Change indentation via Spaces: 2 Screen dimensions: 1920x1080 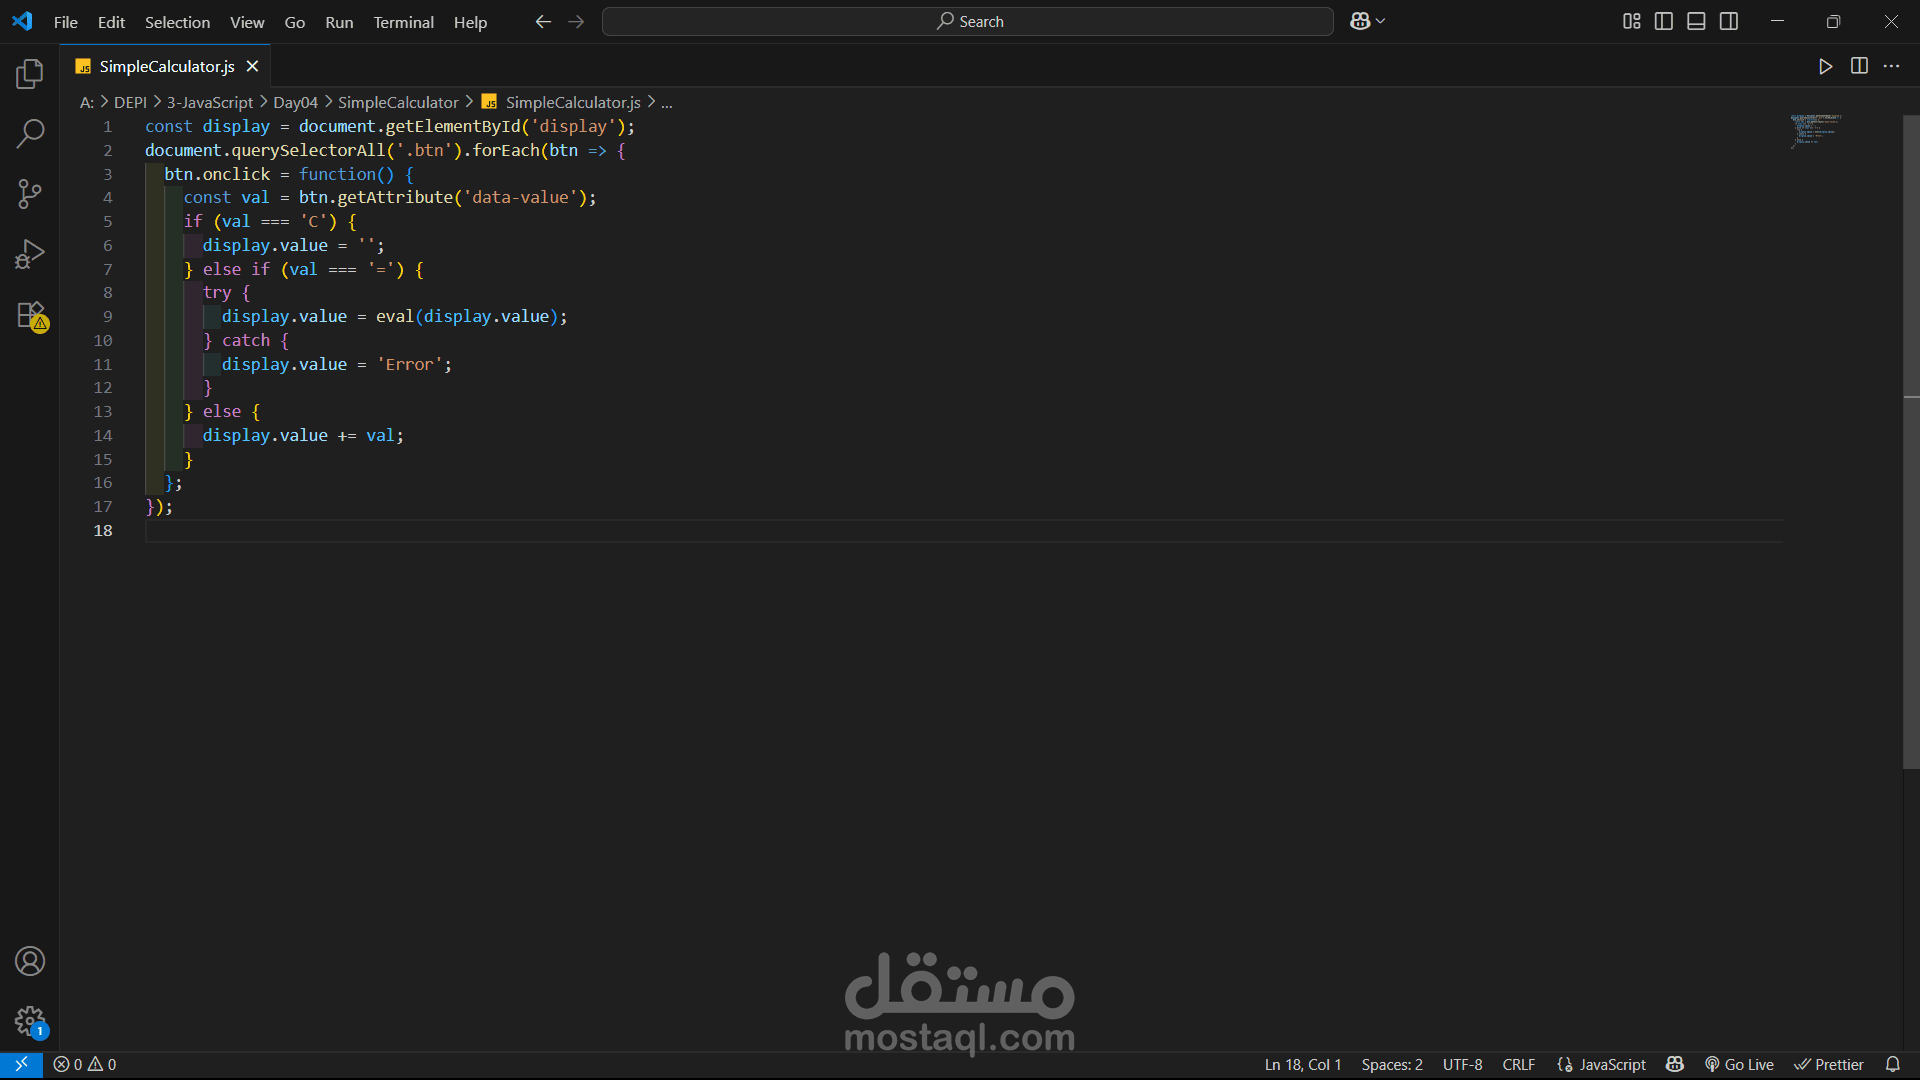pos(1392,1065)
